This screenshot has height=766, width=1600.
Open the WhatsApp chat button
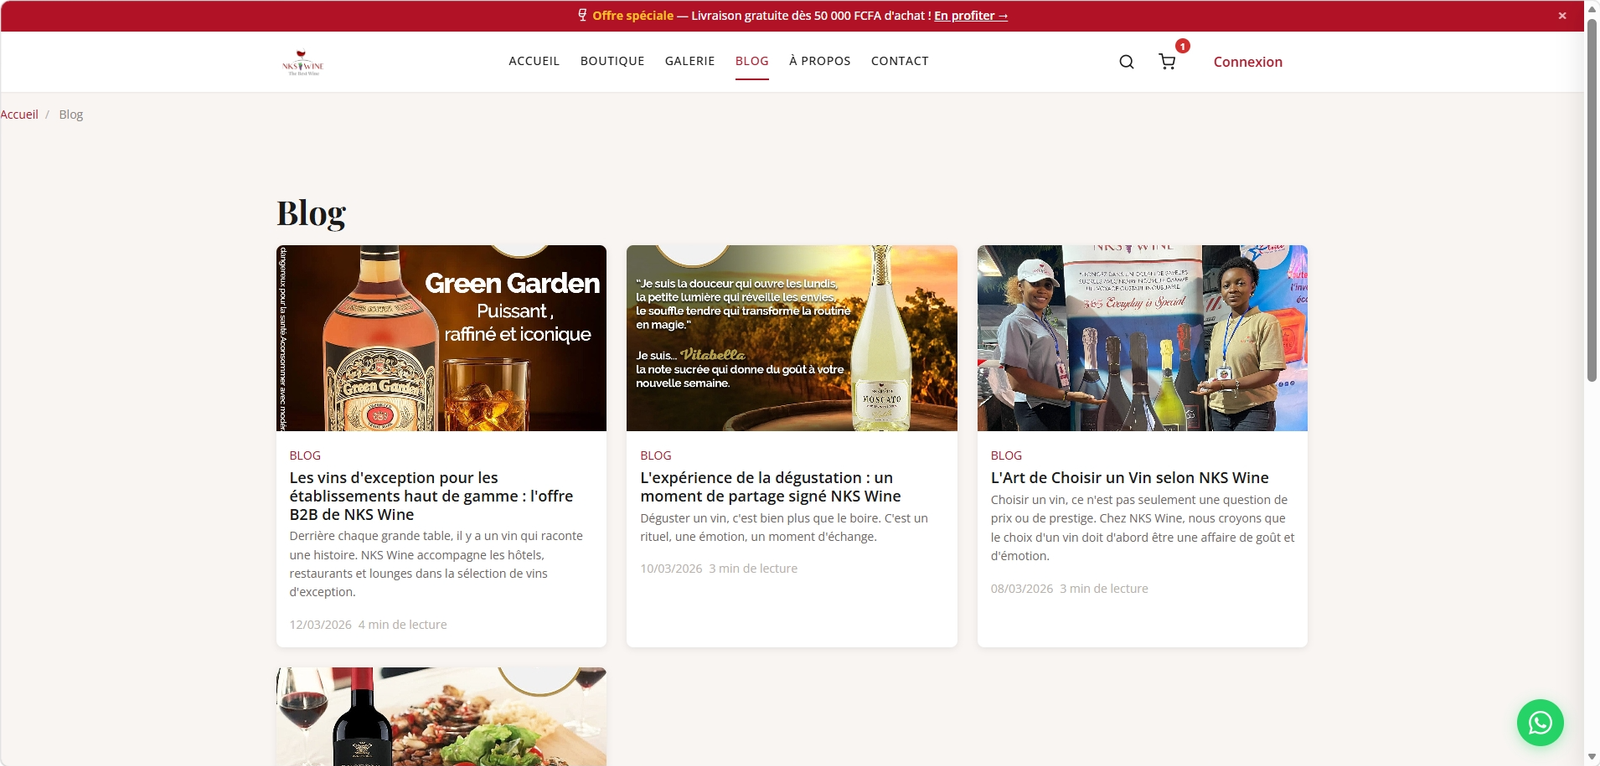(1540, 722)
